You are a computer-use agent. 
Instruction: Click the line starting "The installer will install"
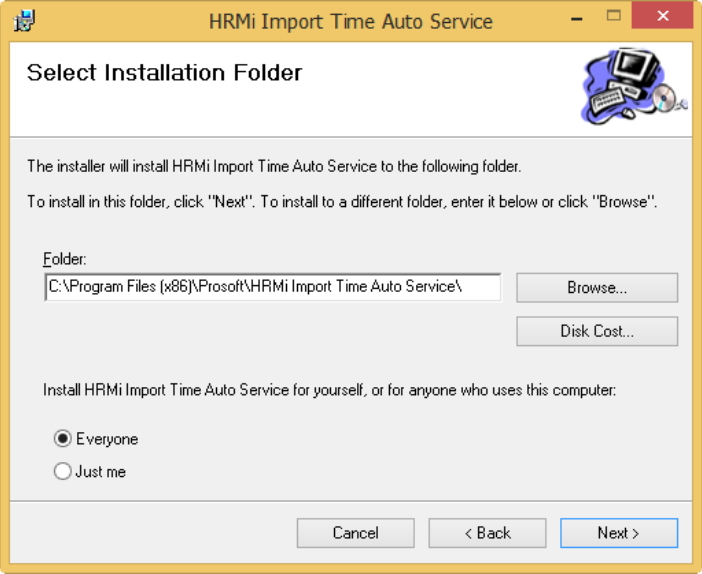[x=274, y=167]
